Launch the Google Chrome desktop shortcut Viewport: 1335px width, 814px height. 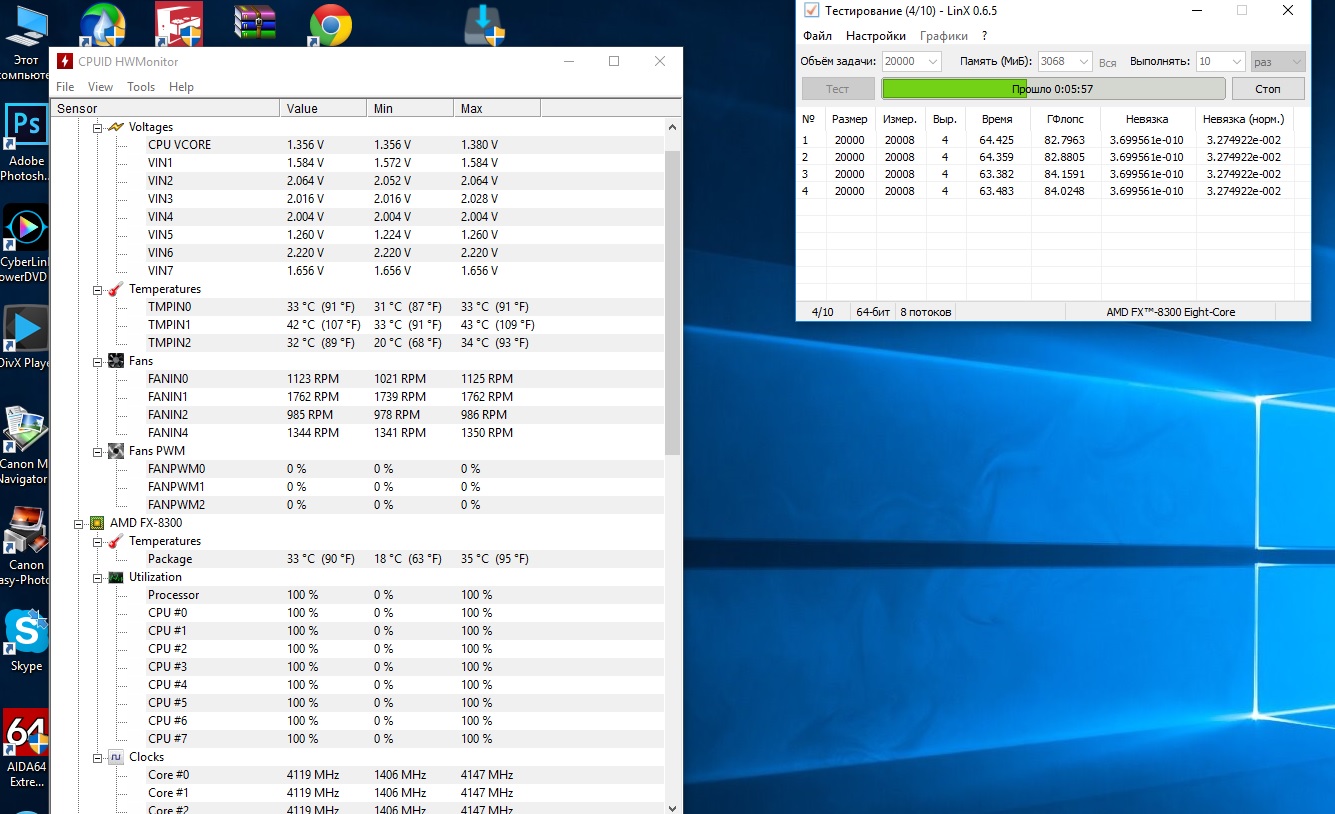tap(330, 25)
